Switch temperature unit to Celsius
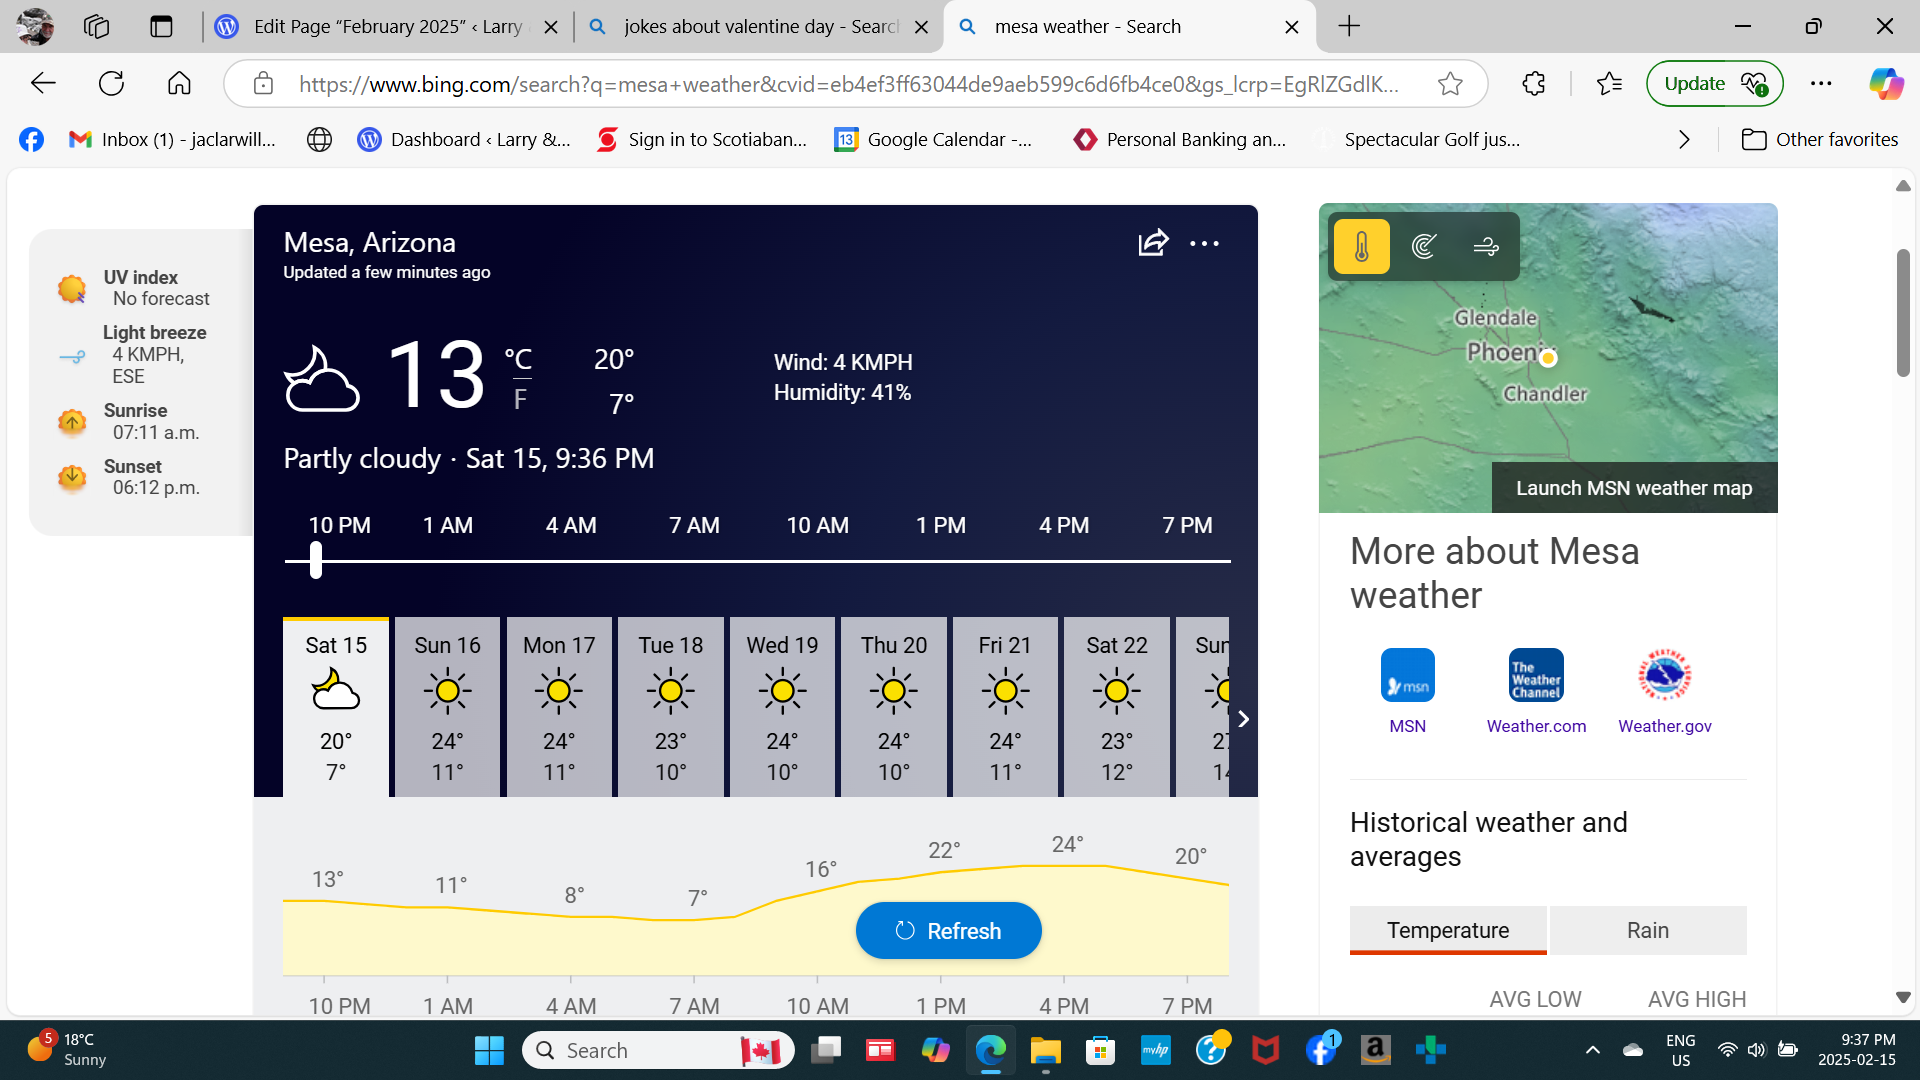The height and width of the screenshot is (1080, 1920). [x=518, y=359]
